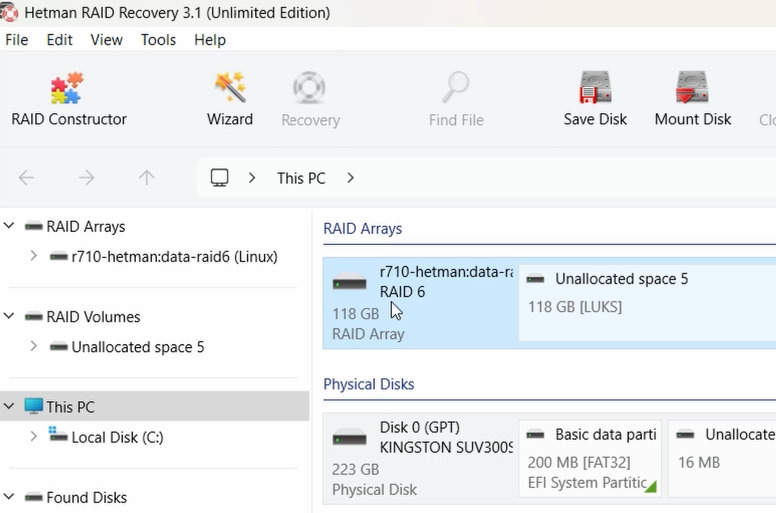Click Unallocated space 5 partition icon

coord(535,279)
